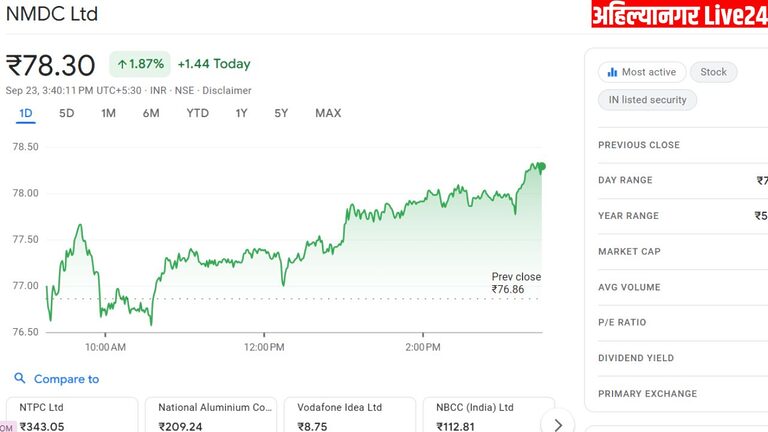768x432 pixels.
Task: Open the NTPC Ltd stock card
Action: tap(71, 416)
